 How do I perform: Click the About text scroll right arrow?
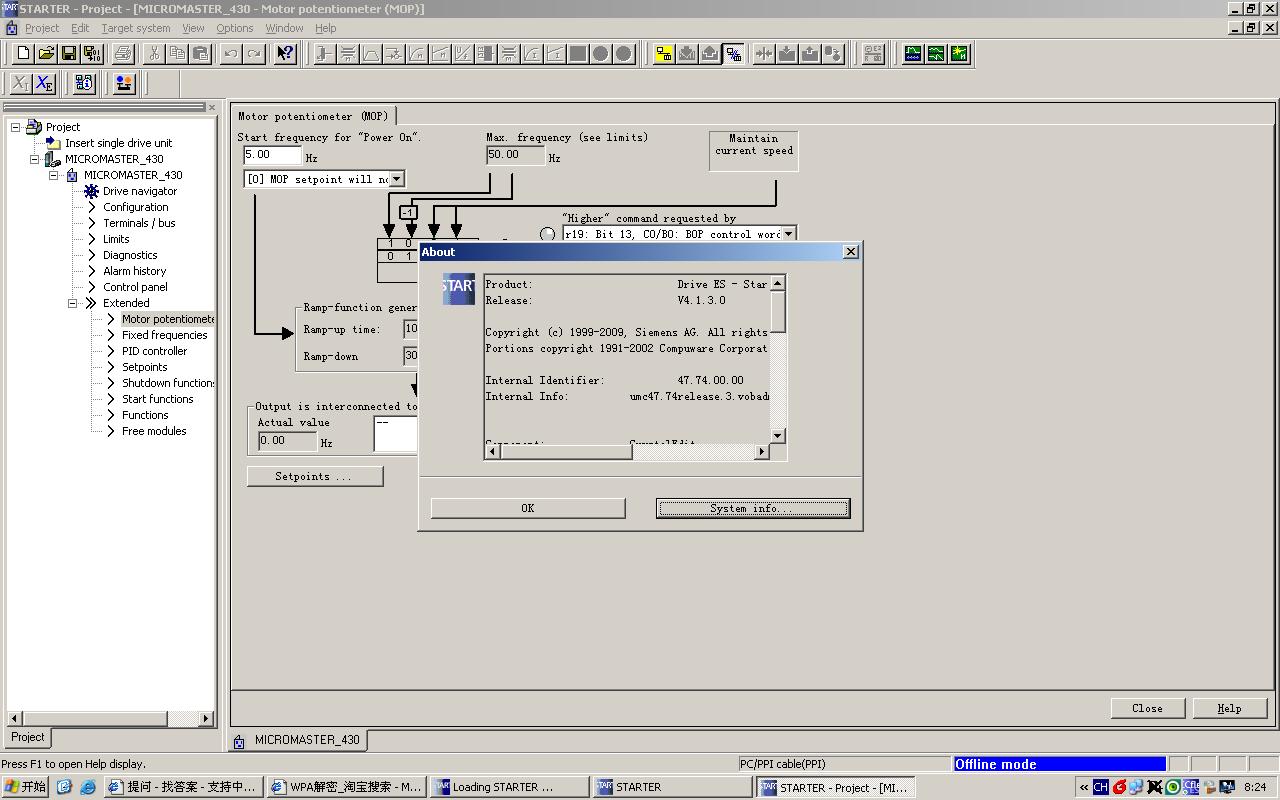click(x=762, y=452)
